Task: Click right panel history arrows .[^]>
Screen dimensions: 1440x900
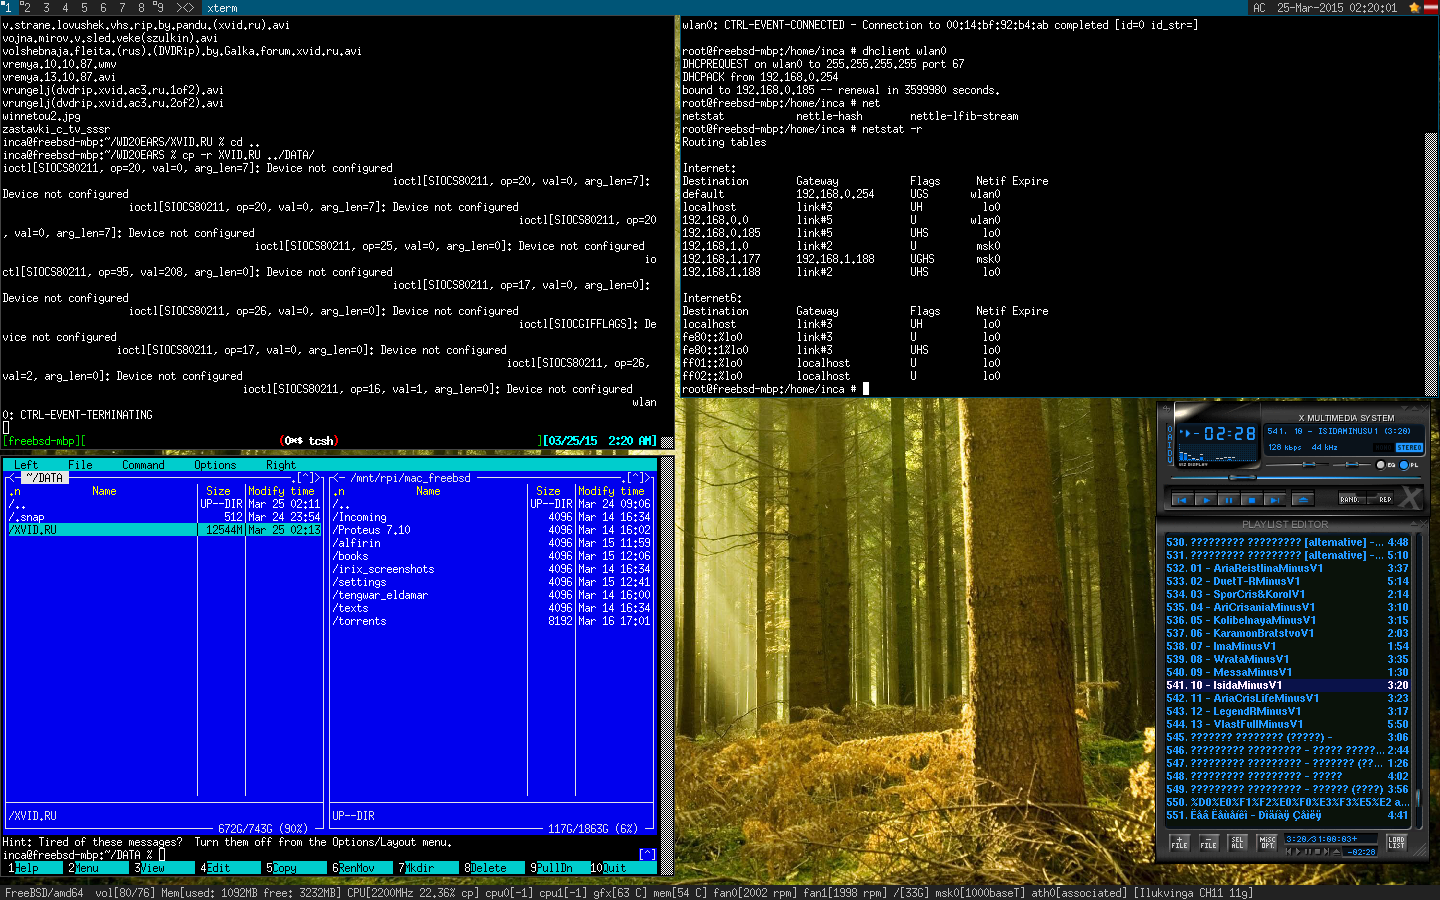Action: [x=635, y=478]
